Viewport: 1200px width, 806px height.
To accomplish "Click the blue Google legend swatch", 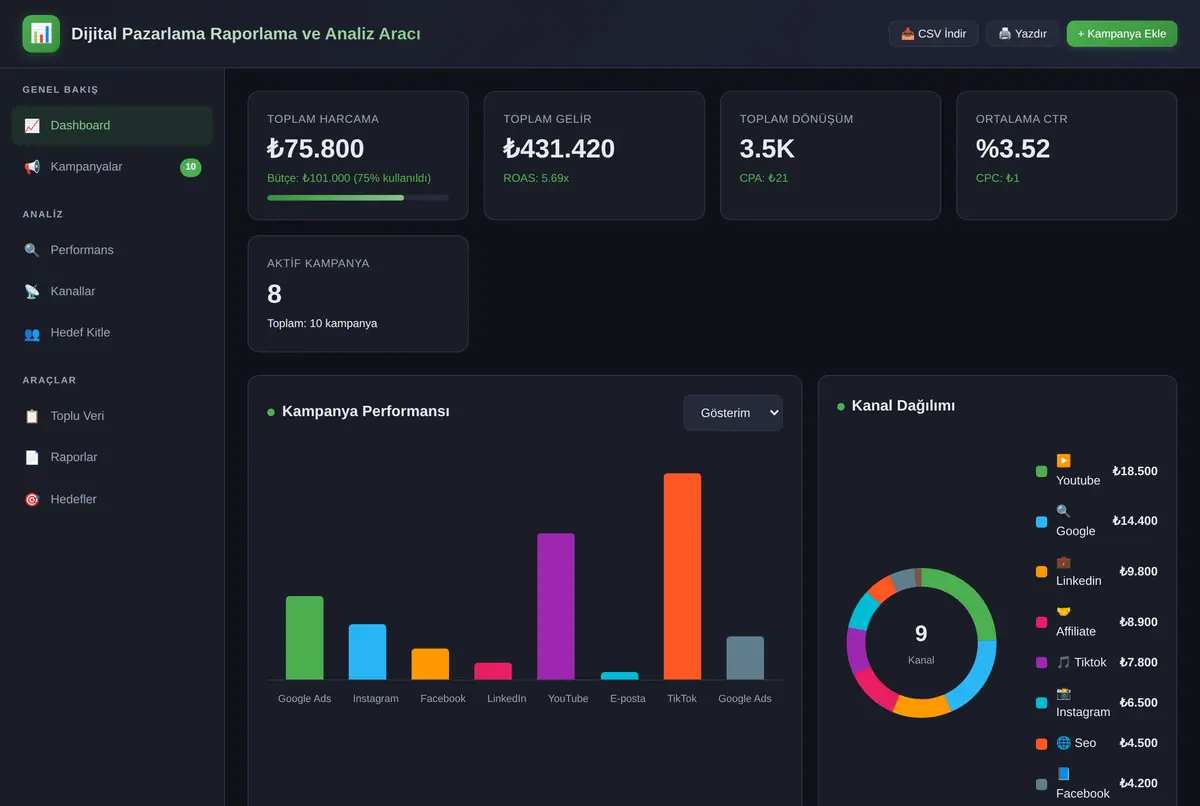I will point(1042,522).
